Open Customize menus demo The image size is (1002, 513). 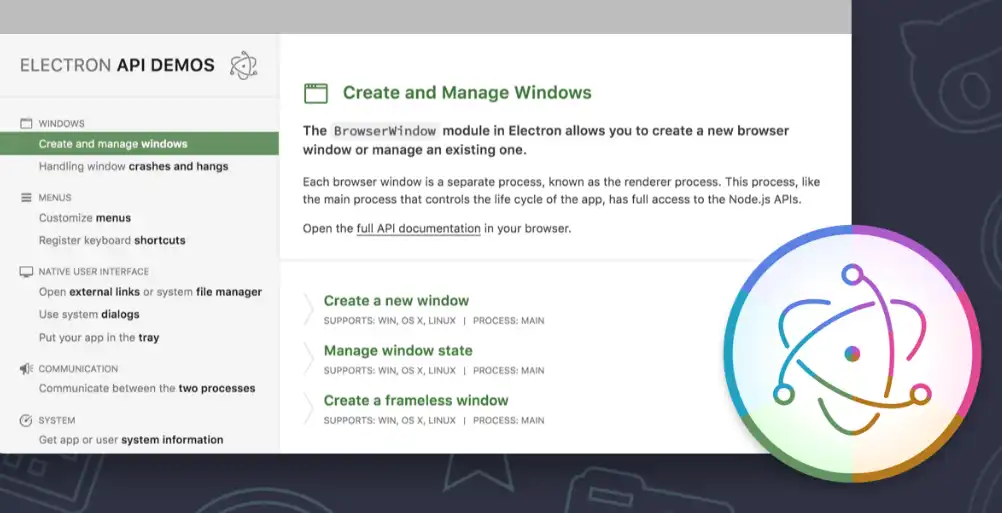point(85,218)
